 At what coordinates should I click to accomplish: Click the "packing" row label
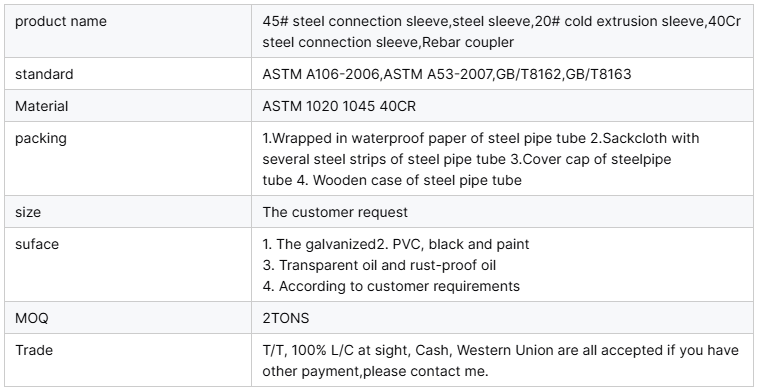click(x=41, y=138)
